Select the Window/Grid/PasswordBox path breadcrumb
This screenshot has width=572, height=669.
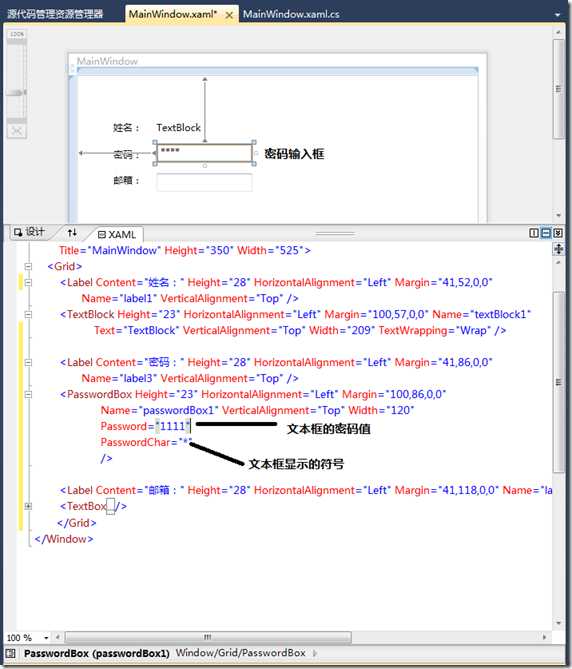click(241, 653)
